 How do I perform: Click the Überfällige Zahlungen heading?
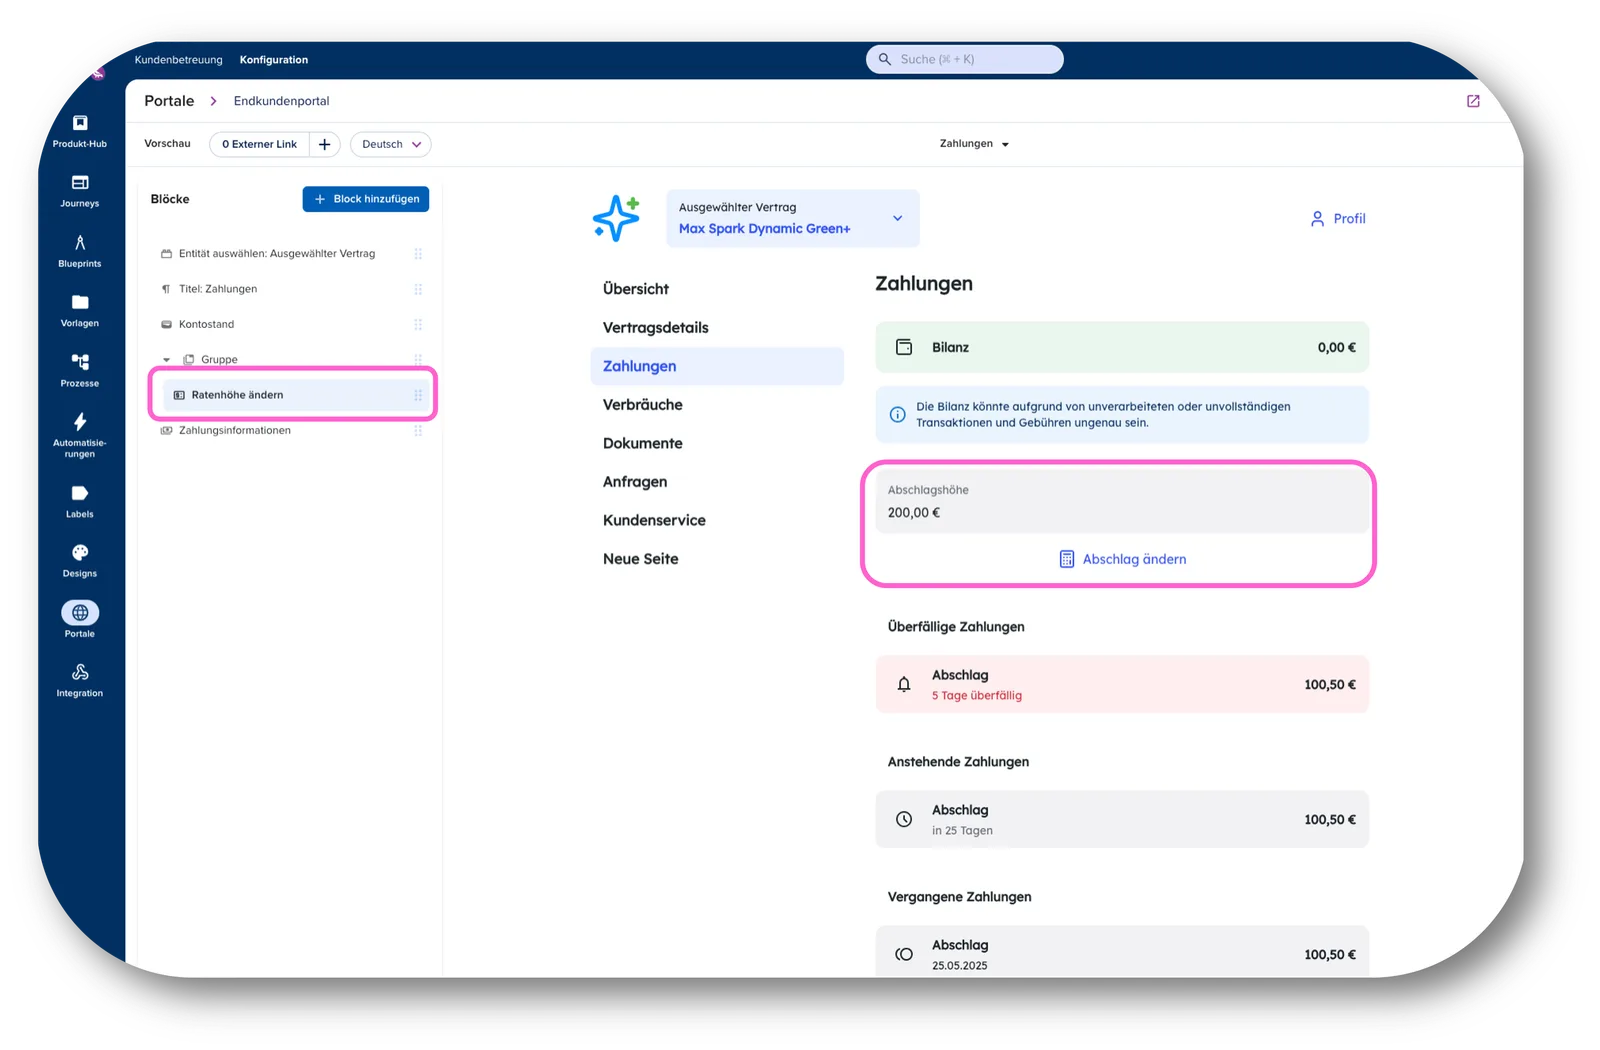956,627
